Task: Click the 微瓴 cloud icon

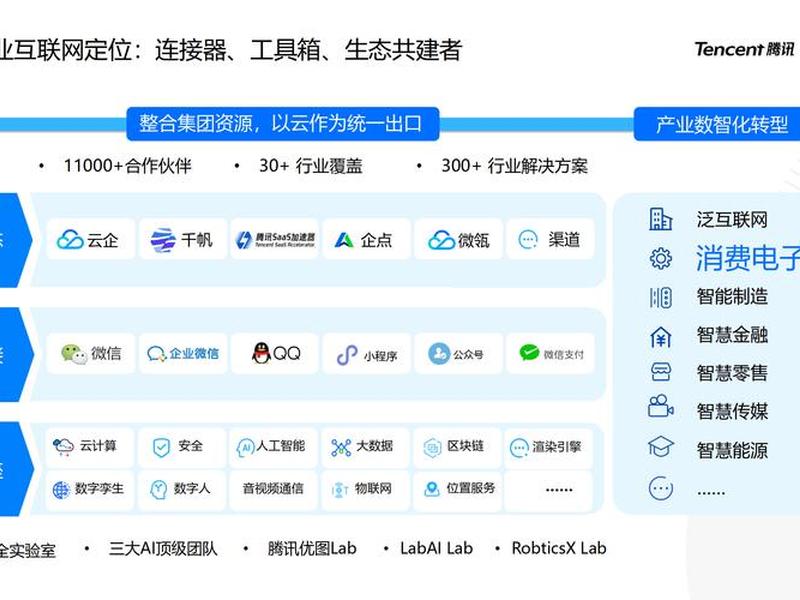Action: click(x=441, y=240)
